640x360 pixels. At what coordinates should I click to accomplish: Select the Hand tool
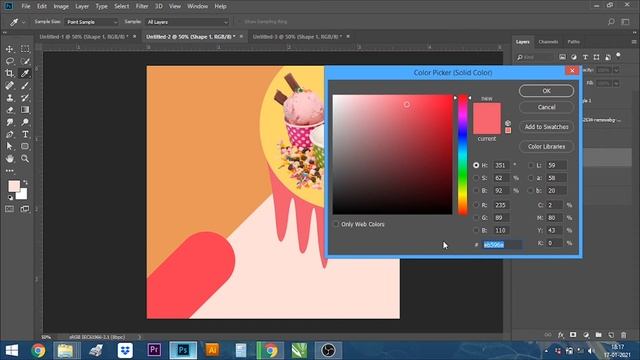coord(9,158)
